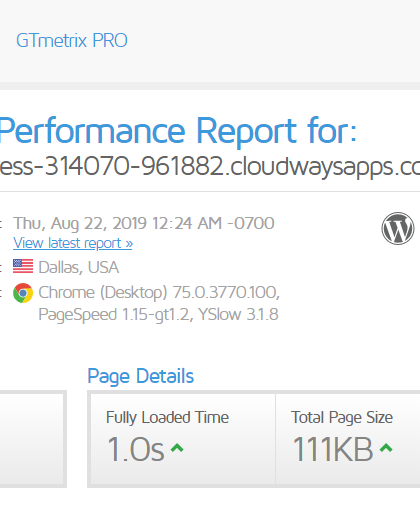
Task: Click the Chrome browser icon
Action: coord(23,293)
